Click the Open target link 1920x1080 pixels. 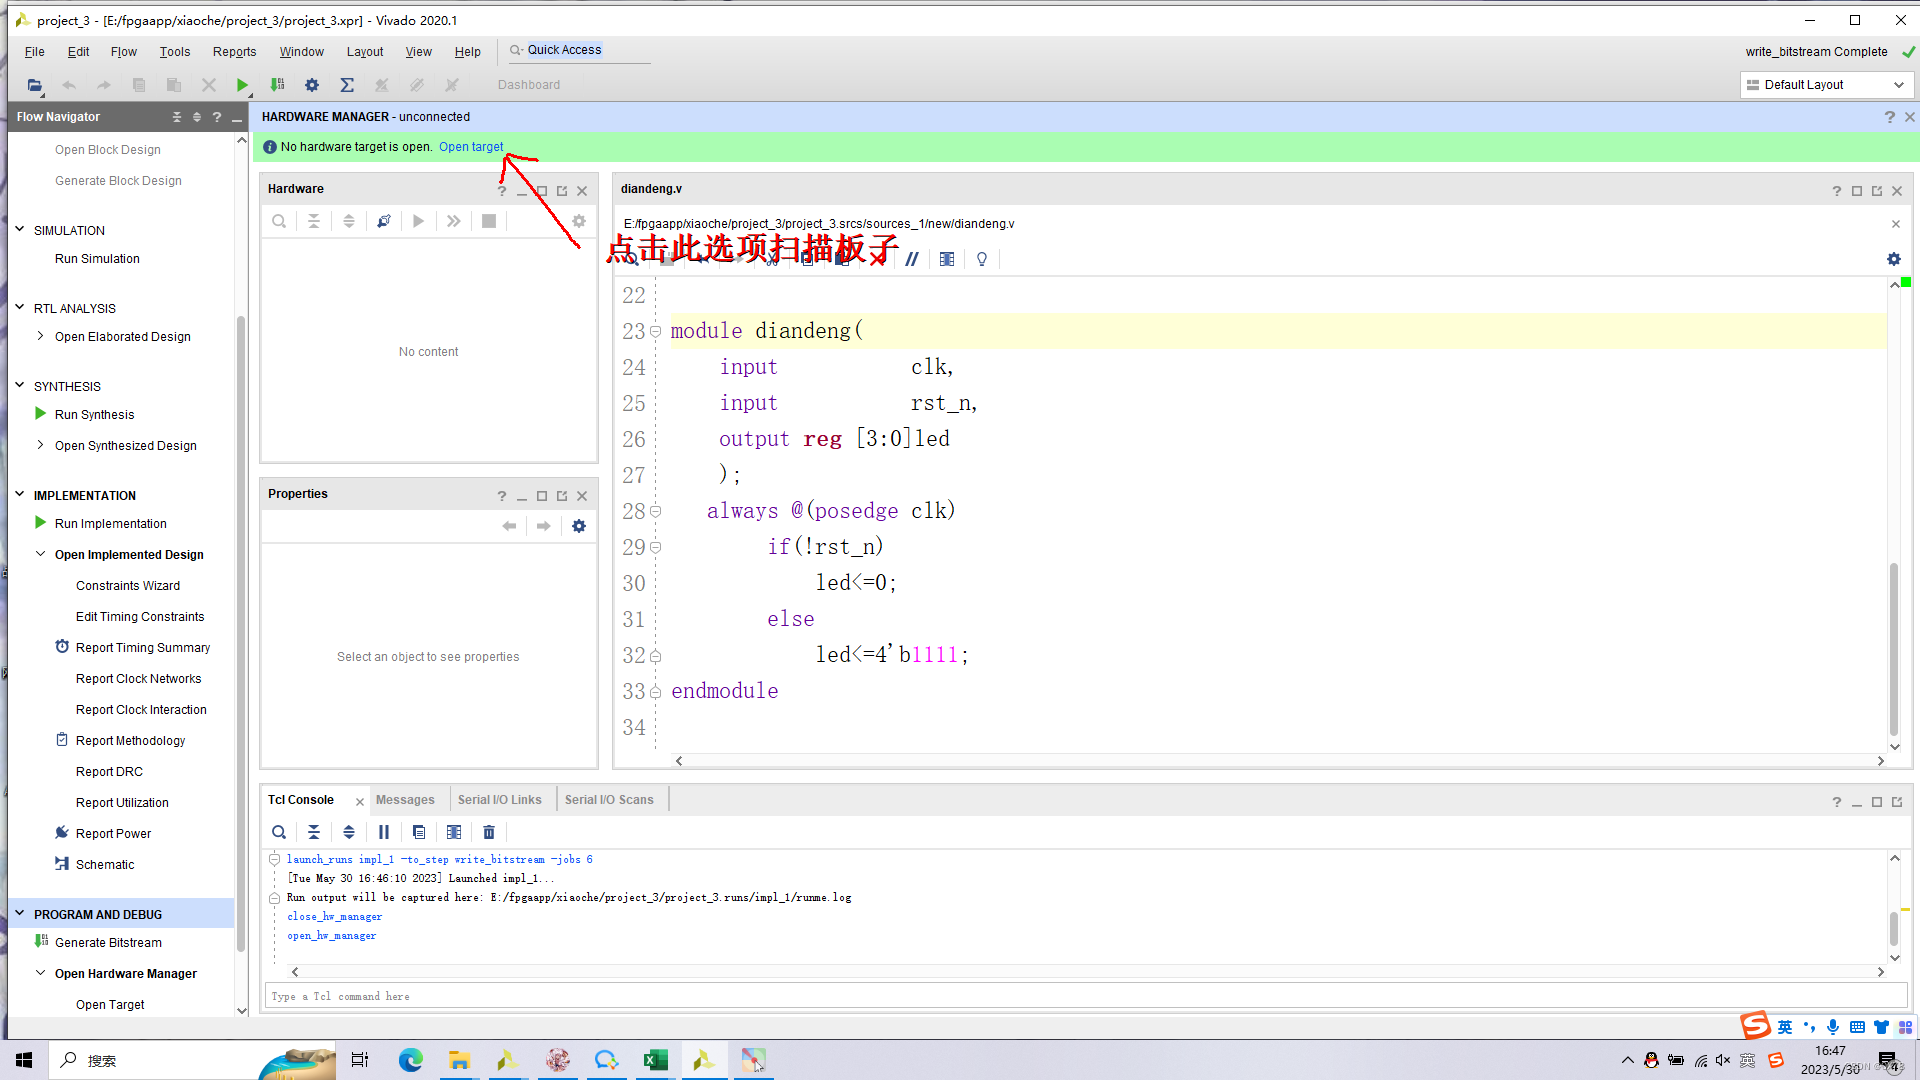(471, 146)
